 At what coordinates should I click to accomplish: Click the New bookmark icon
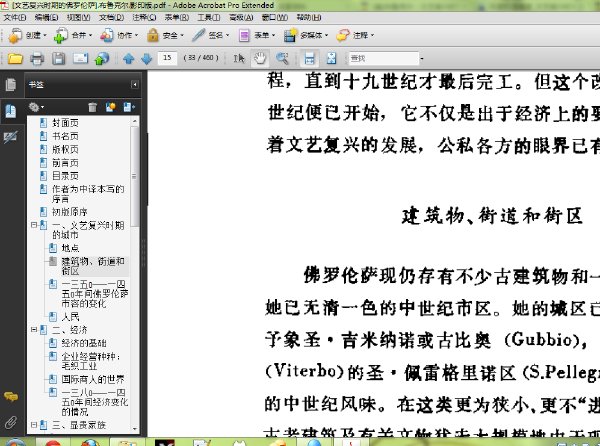pyautogui.click(x=111, y=107)
